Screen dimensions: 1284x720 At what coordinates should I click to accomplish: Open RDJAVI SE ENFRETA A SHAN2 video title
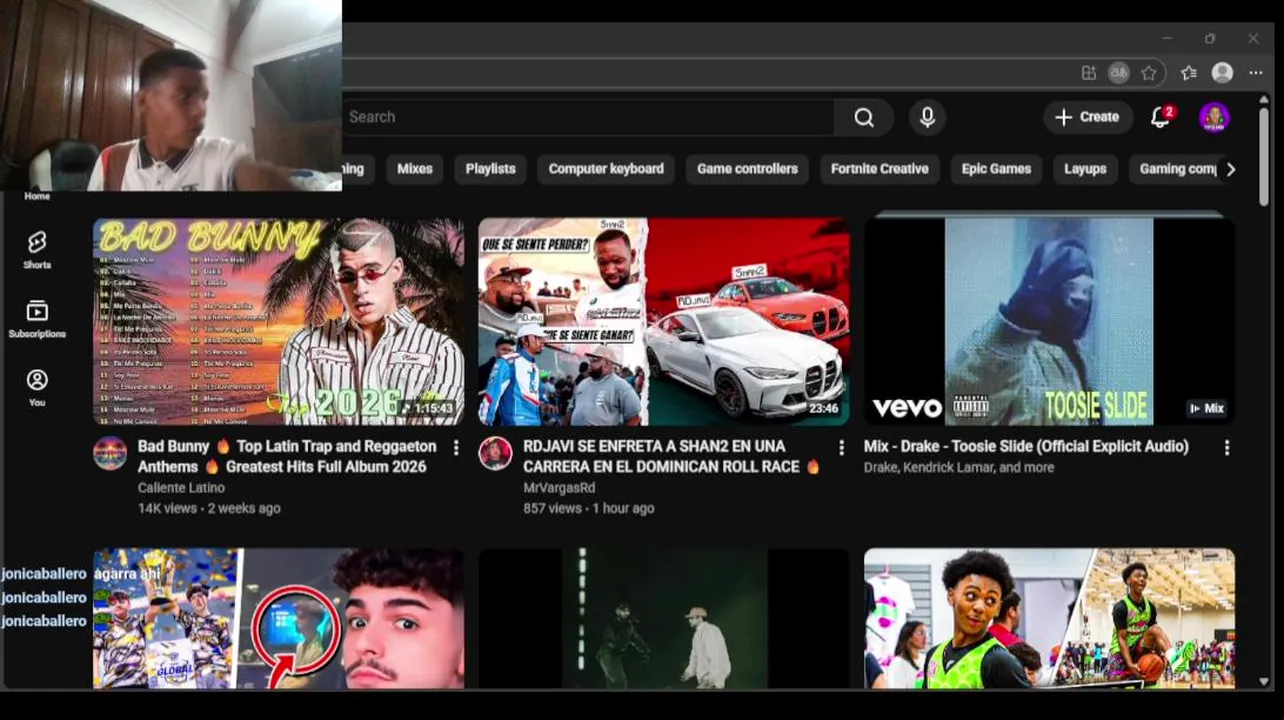pyautogui.click(x=672, y=456)
